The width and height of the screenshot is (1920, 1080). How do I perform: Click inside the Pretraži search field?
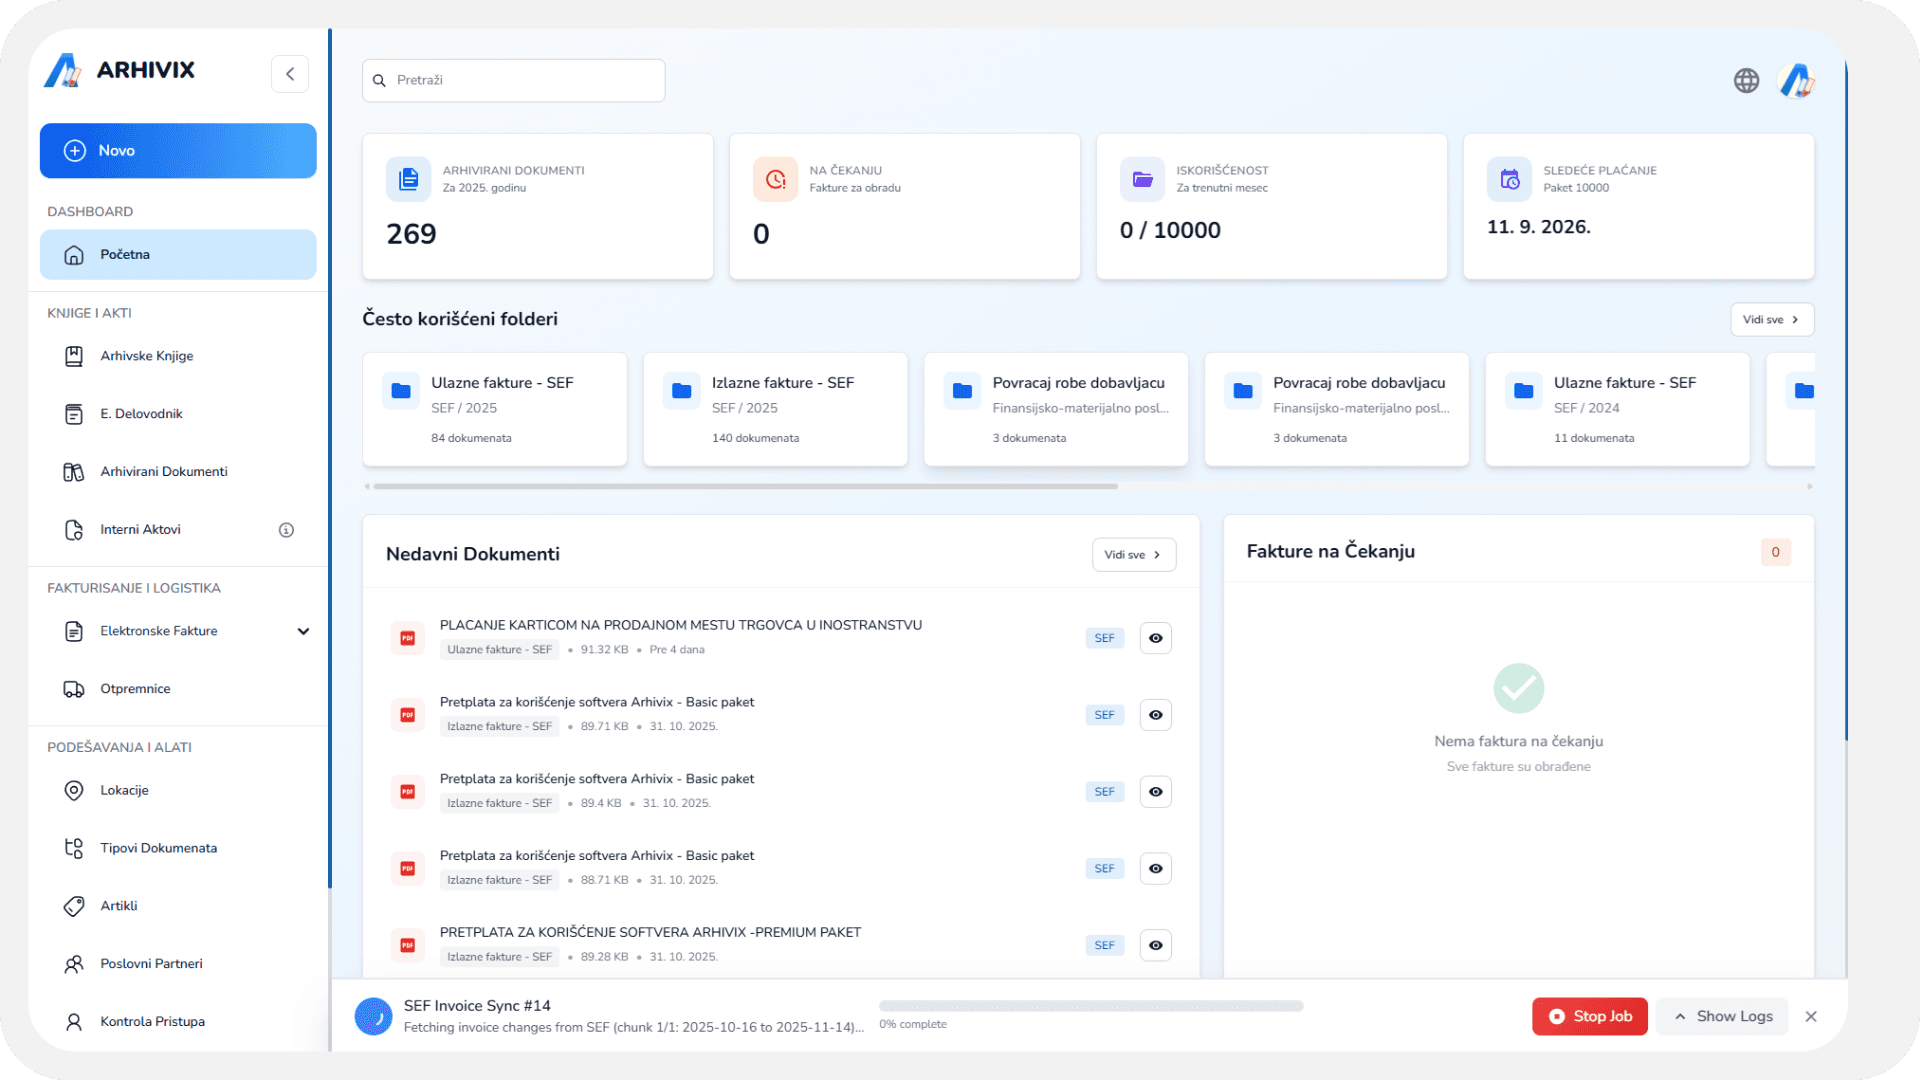click(513, 80)
